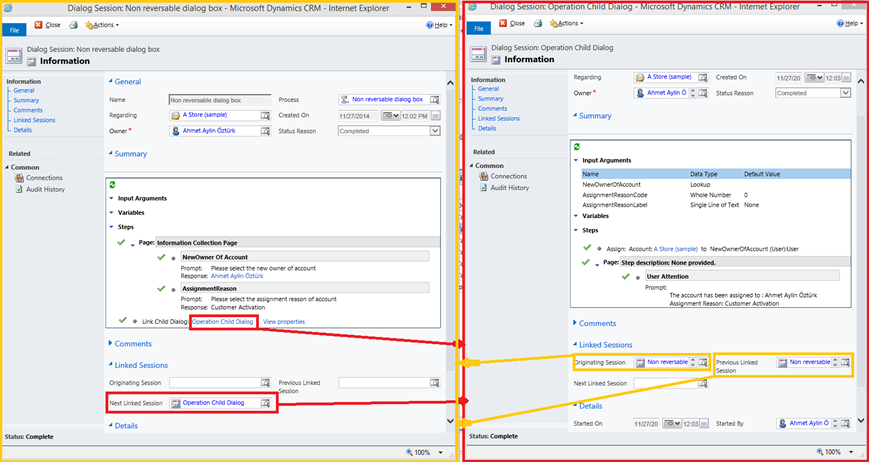Click the lookup icon in the left Regarding field
This screenshot has width=869, height=462.
click(265, 115)
